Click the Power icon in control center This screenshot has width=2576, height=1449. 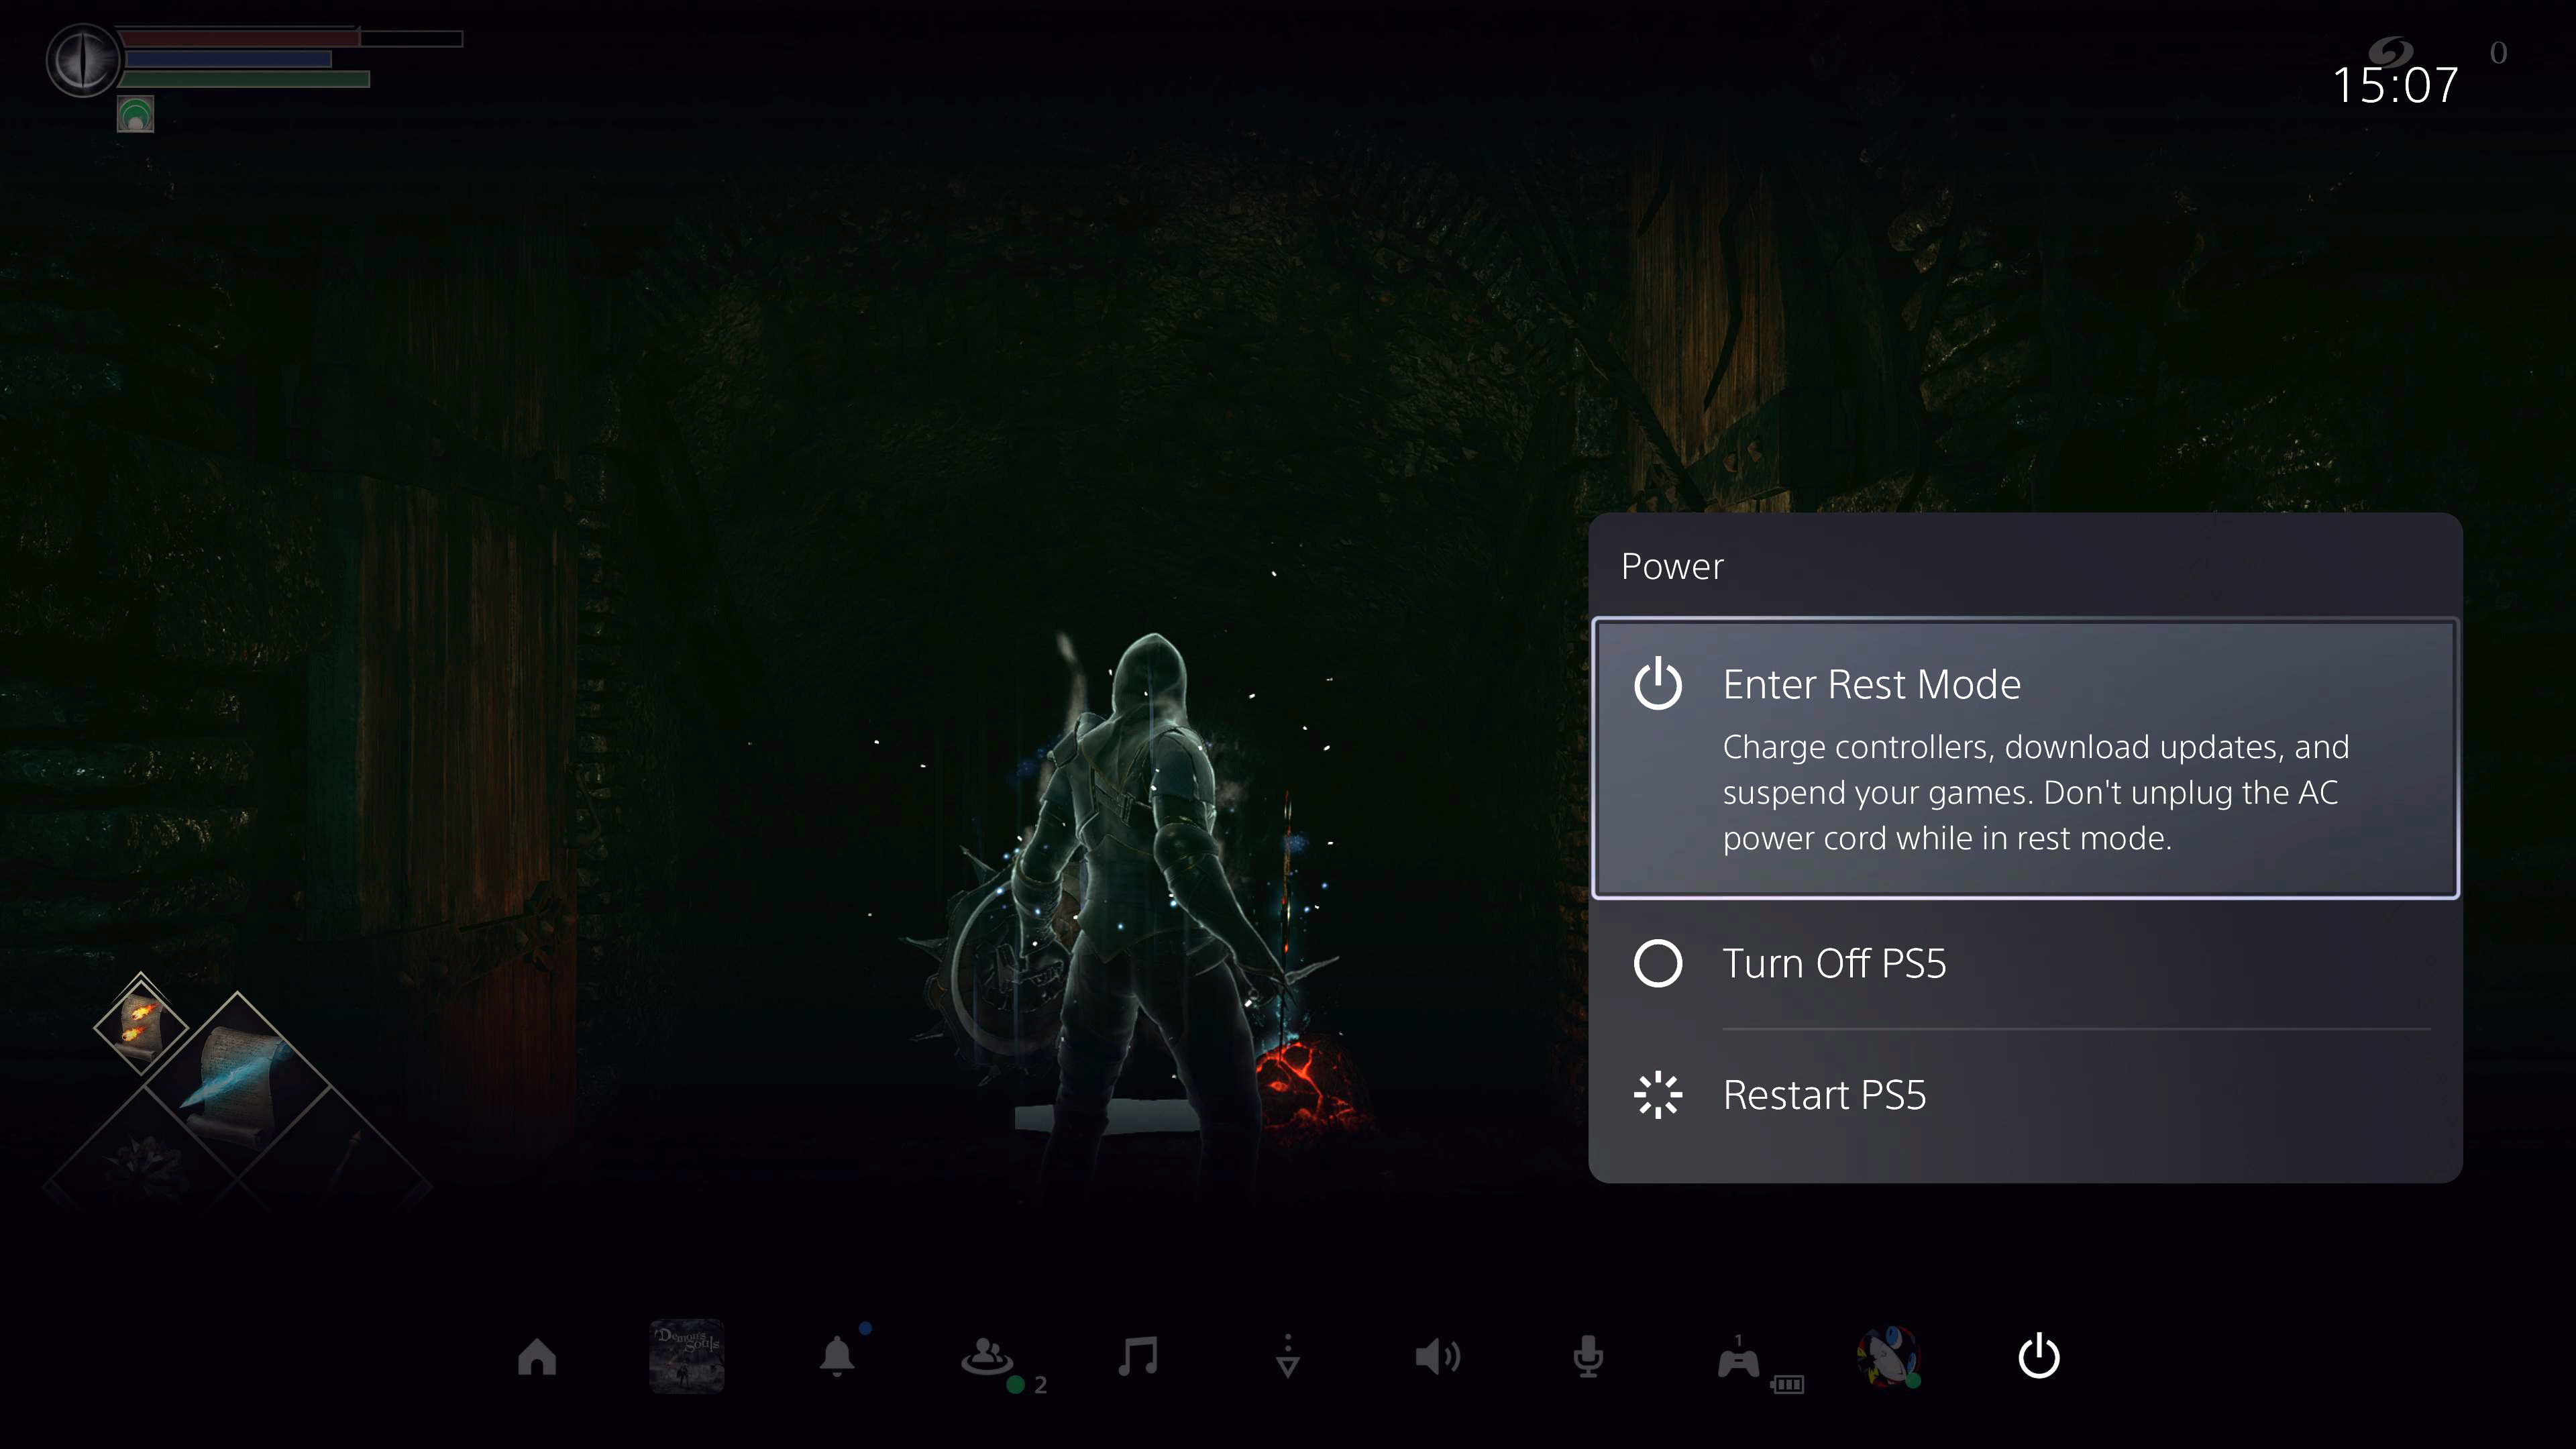click(x=2039, y=1357)
